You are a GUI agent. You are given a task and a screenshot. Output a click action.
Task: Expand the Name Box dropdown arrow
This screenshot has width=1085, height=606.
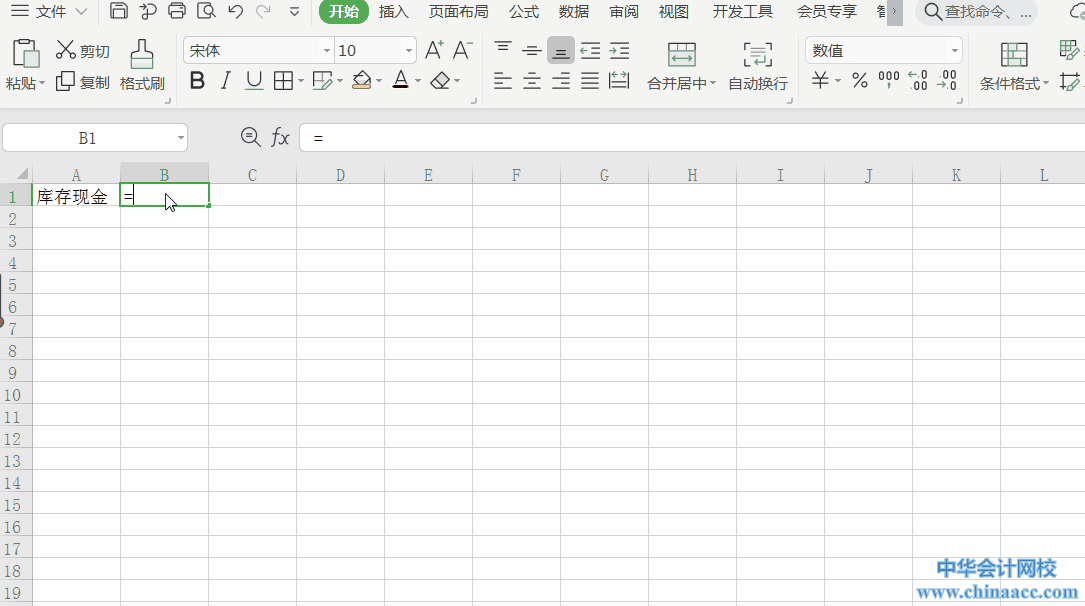click(181, 138)
